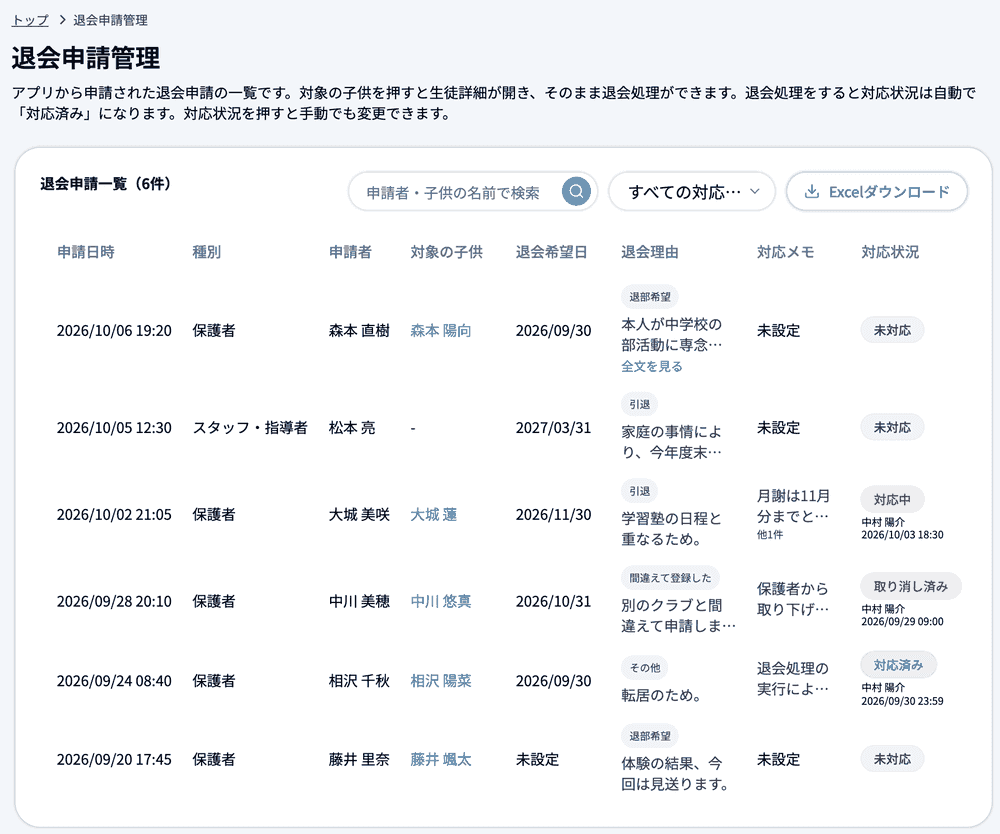Click desired date 2026/11/30
Viewport: 1000px width, 834px height.
click(x=554, y=515)
